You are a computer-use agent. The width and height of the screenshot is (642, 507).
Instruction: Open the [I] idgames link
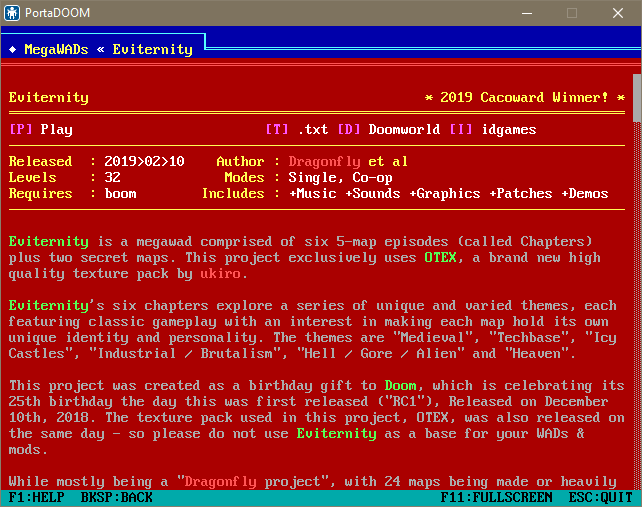[493, 129]
